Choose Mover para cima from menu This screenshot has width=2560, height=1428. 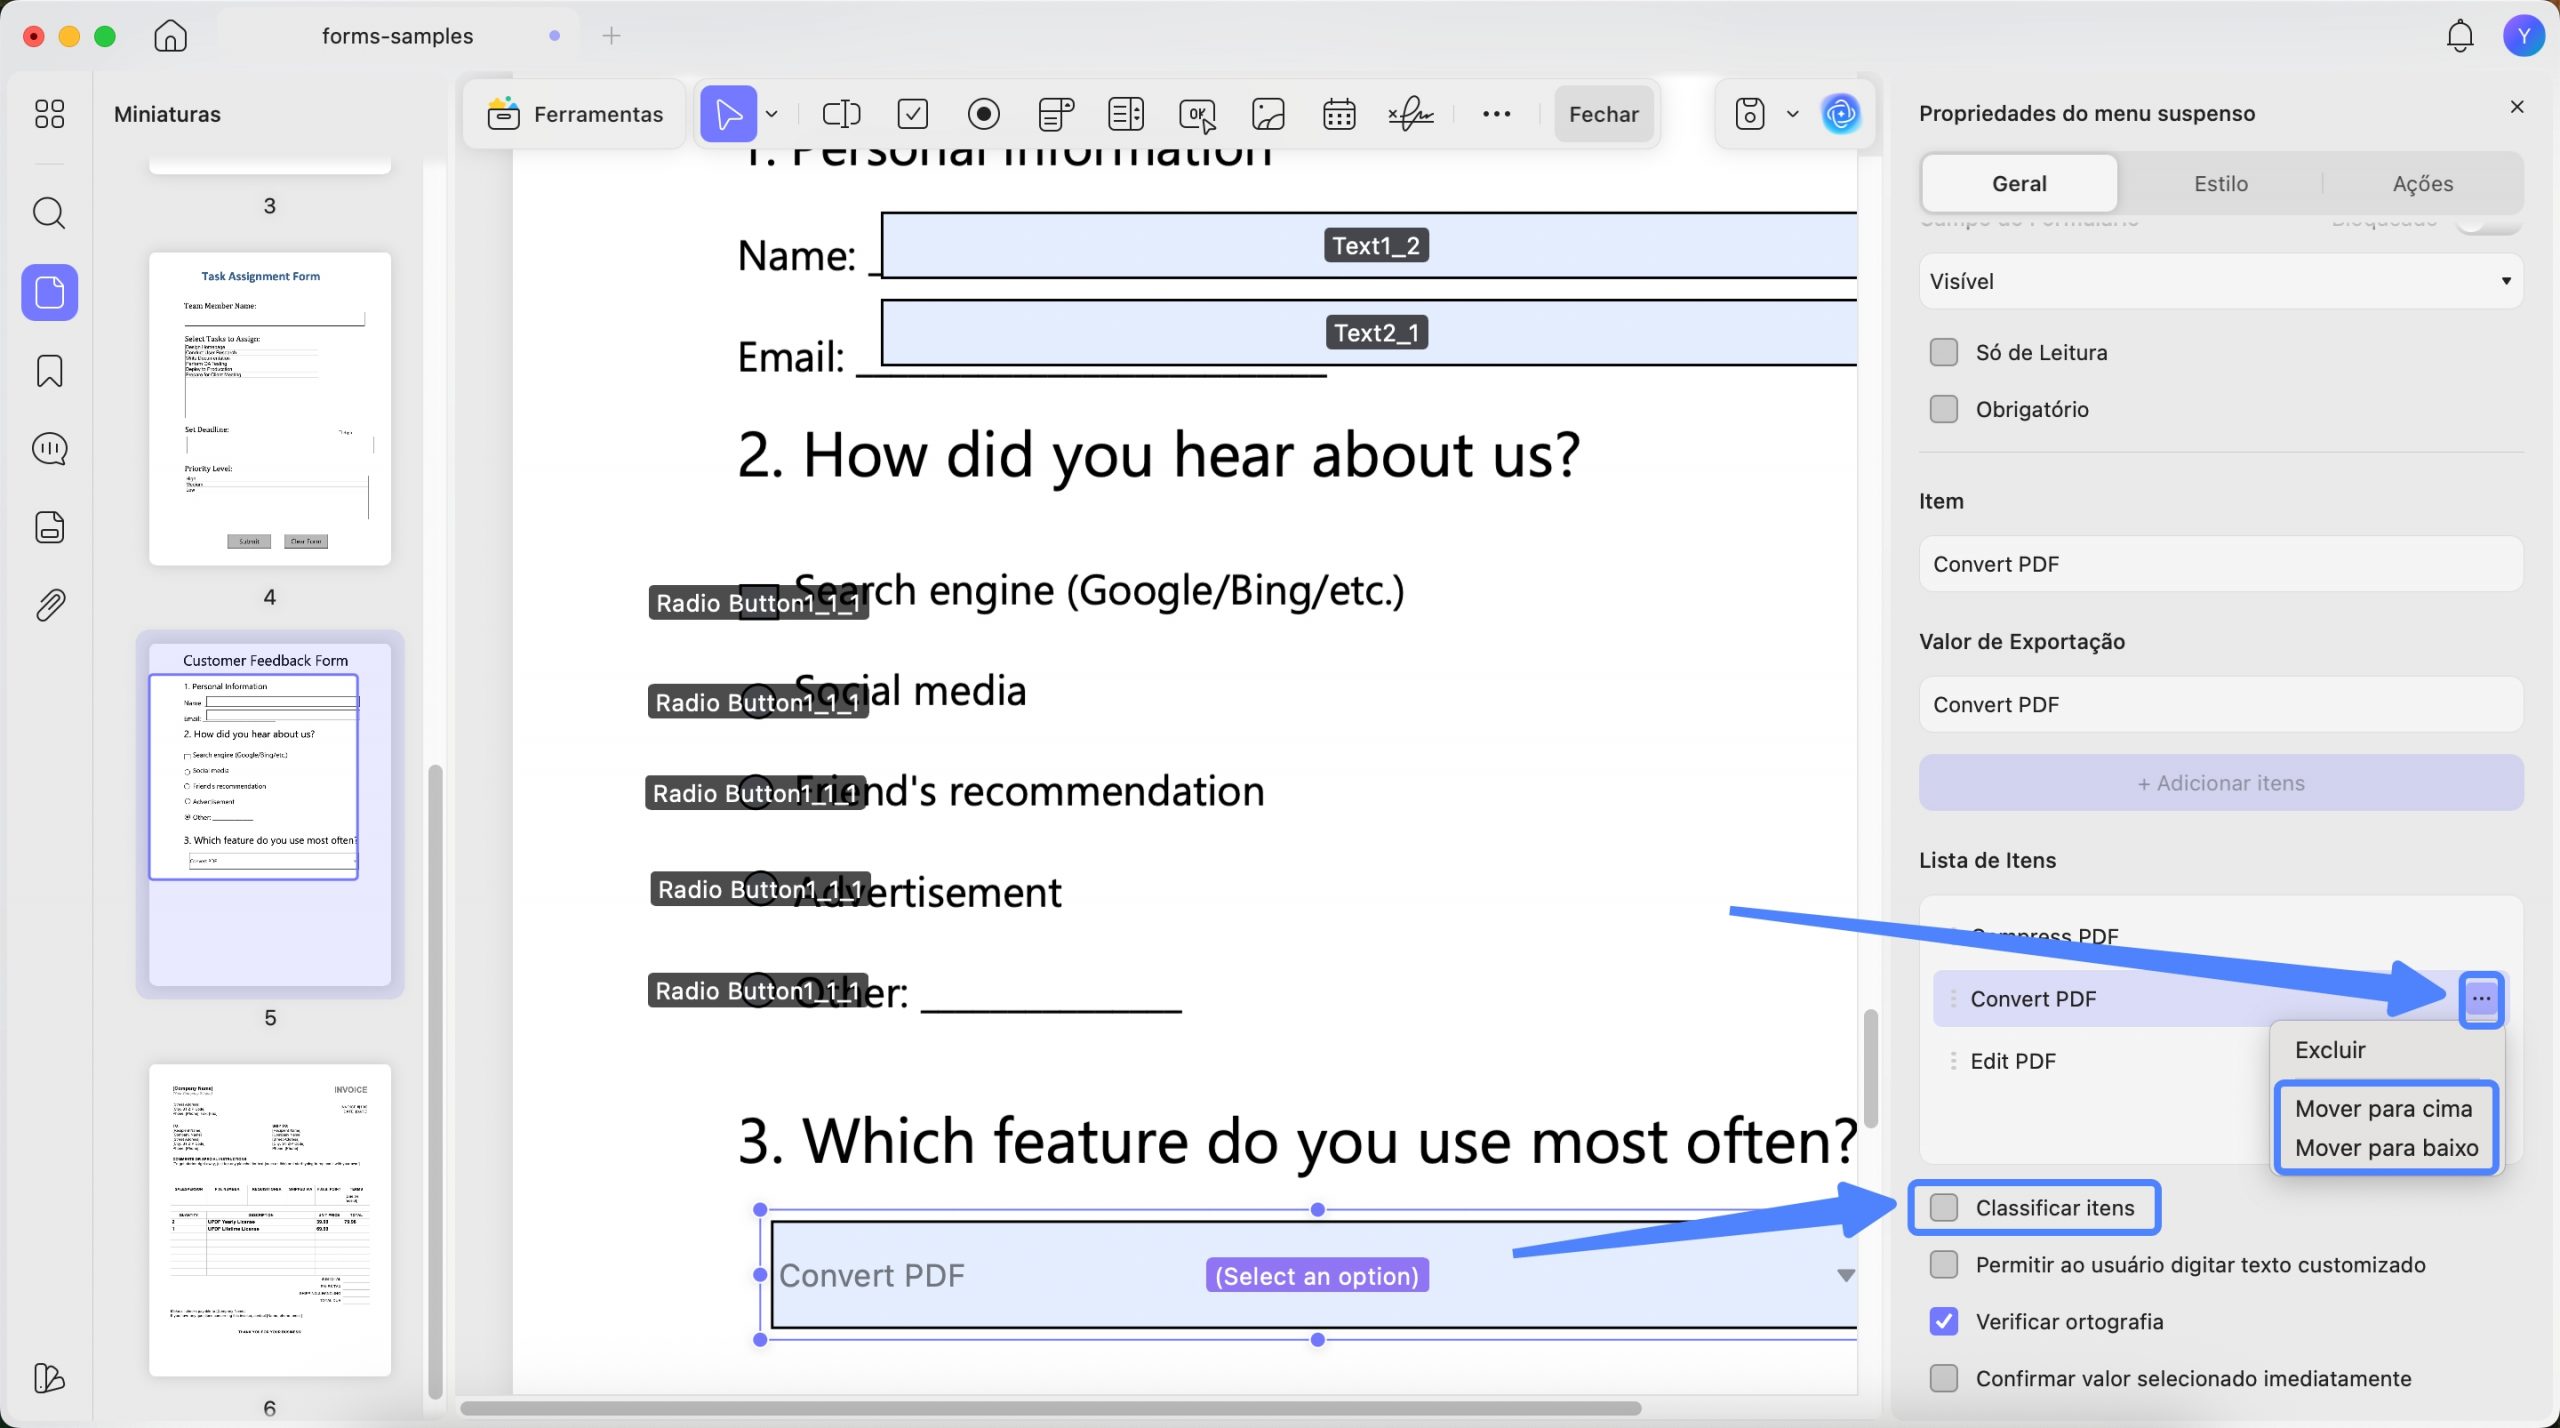pyautogui.click(x=2383, y=1108)
